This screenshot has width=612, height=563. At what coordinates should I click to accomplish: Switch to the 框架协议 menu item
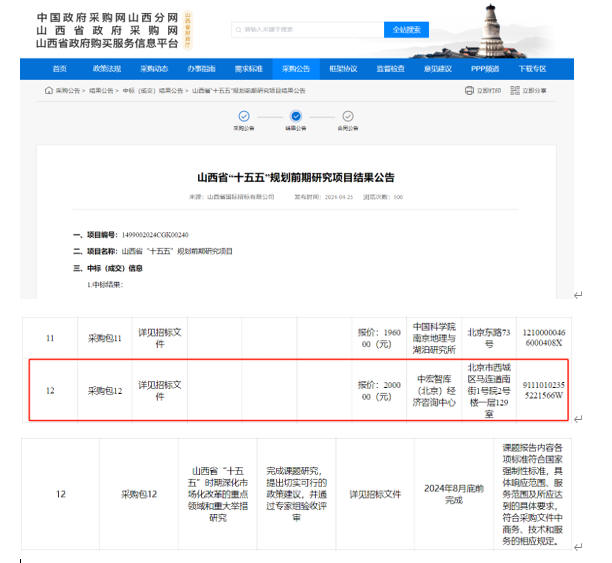tap(343, 69)
